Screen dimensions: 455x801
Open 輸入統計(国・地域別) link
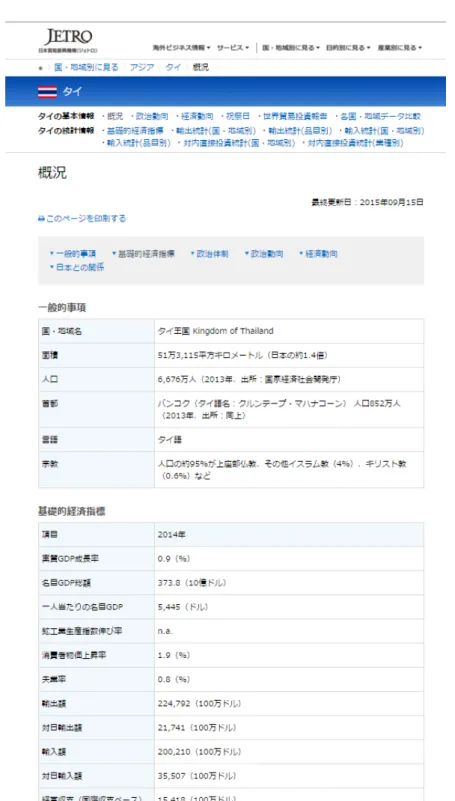coord(385,131)
